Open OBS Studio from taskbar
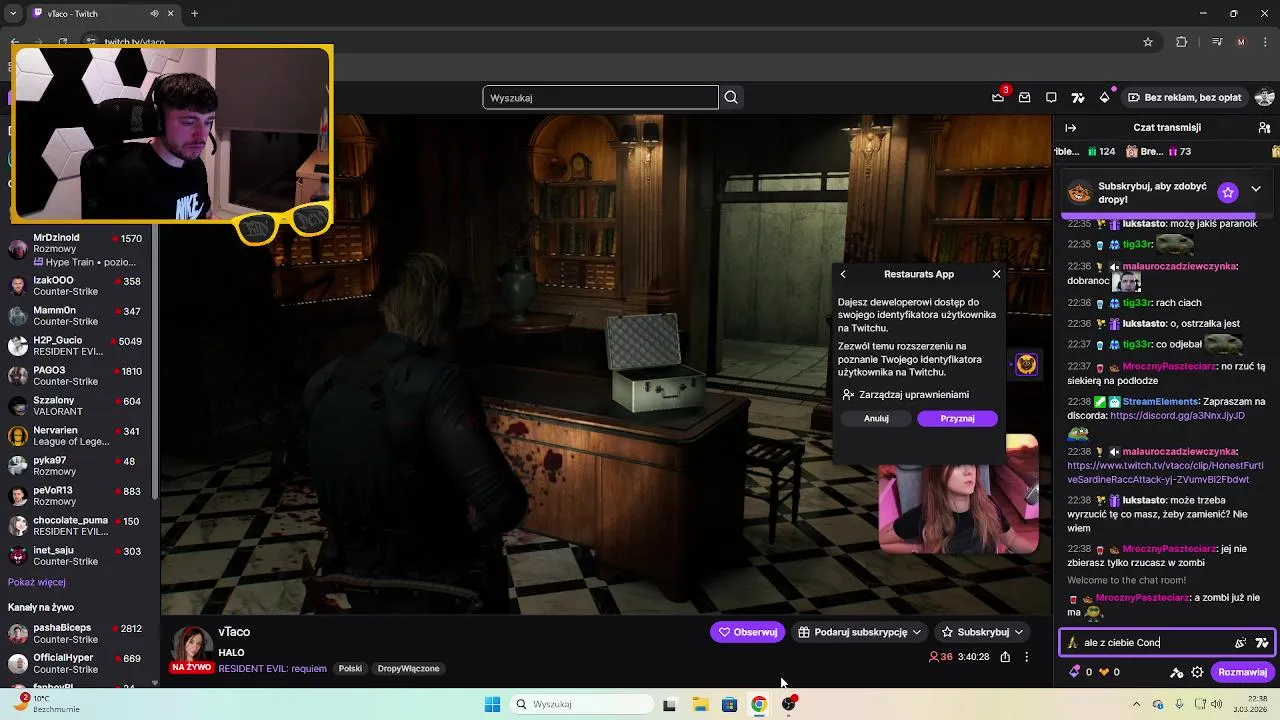 [x=789, y=704]
